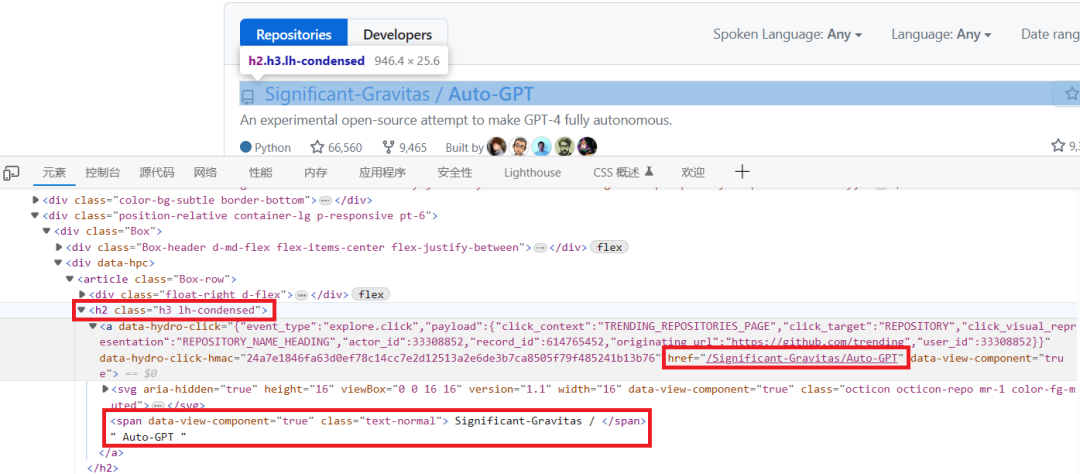The width and height of the screenshot is (1080, 474).
Task: Click the 66,560 stargazers link
Action: (x=336, y=147)
